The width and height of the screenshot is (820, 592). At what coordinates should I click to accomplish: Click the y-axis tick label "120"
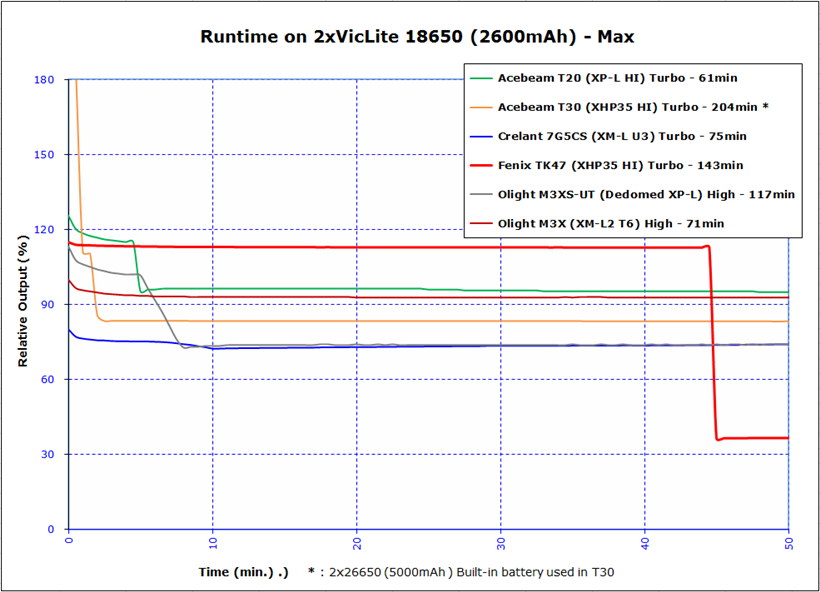coord(44,230)
